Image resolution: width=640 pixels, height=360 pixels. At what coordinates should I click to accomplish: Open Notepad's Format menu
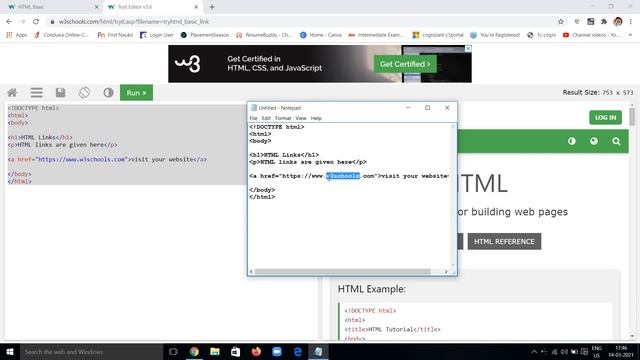pyautogui.click(x=283, y=118)
